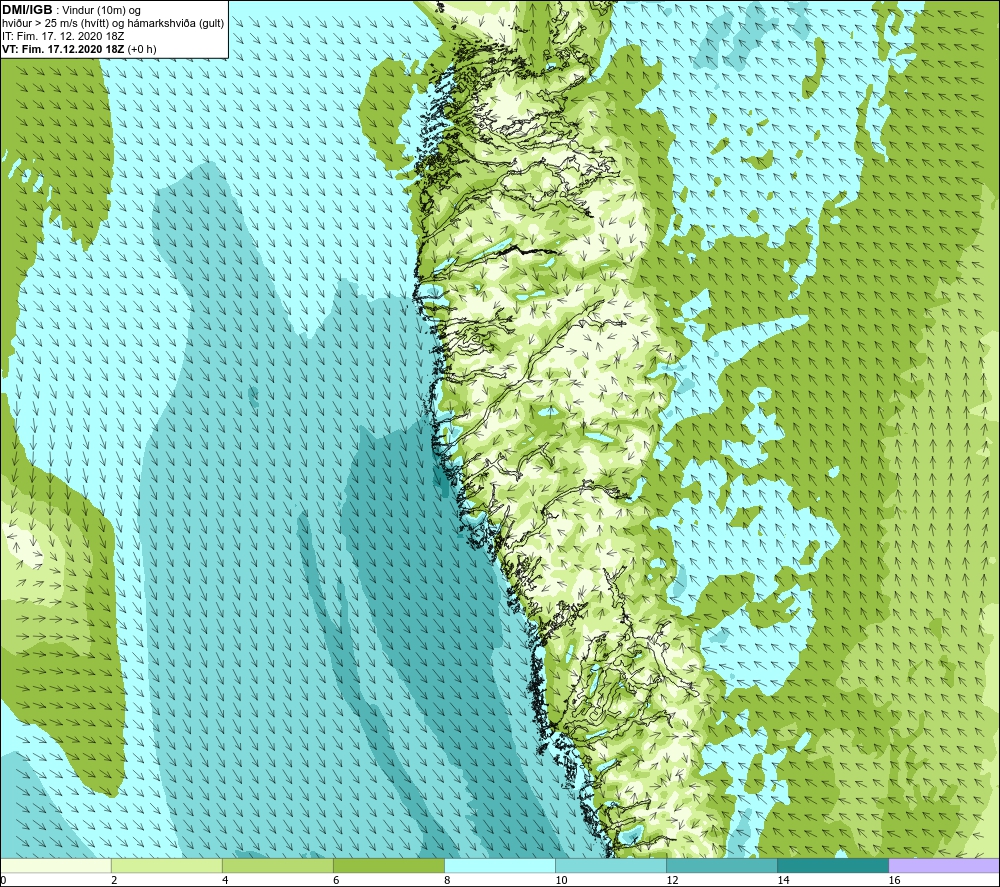Click legend tick label '16'
1000x887 pixels.
[894, 880]
